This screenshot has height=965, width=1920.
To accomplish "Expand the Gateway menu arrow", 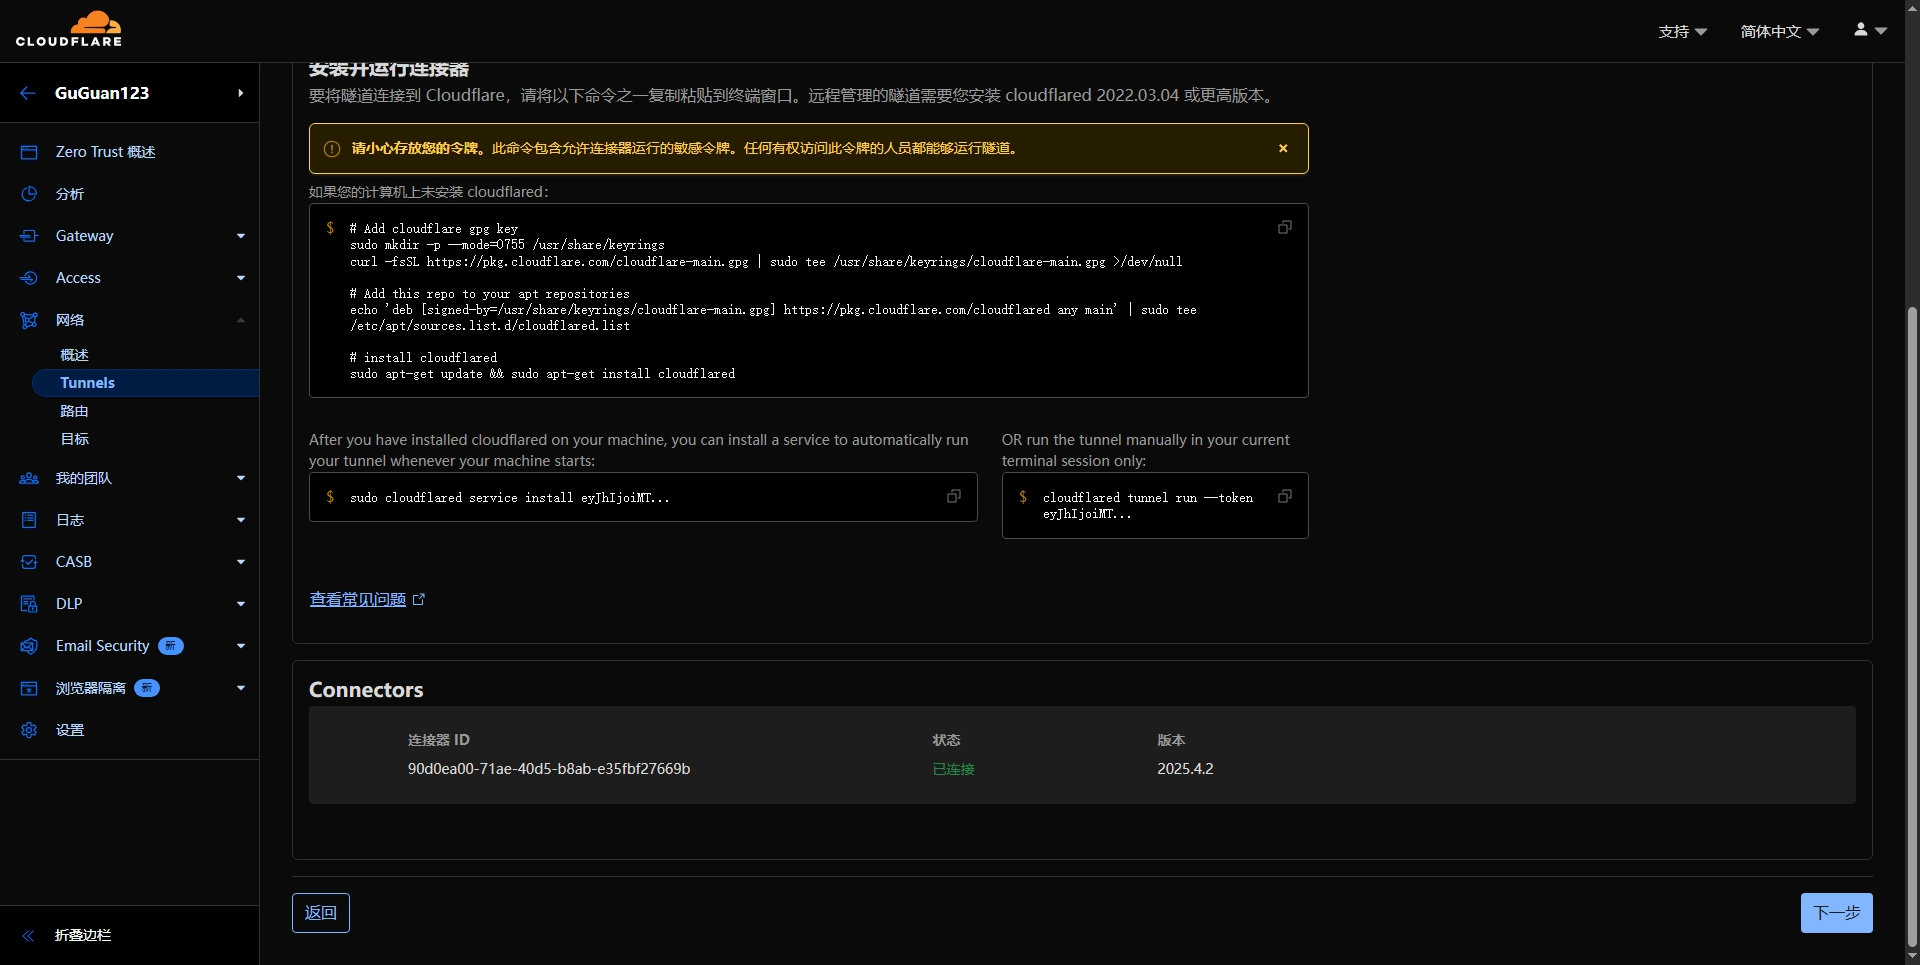I will click(241, 236).
